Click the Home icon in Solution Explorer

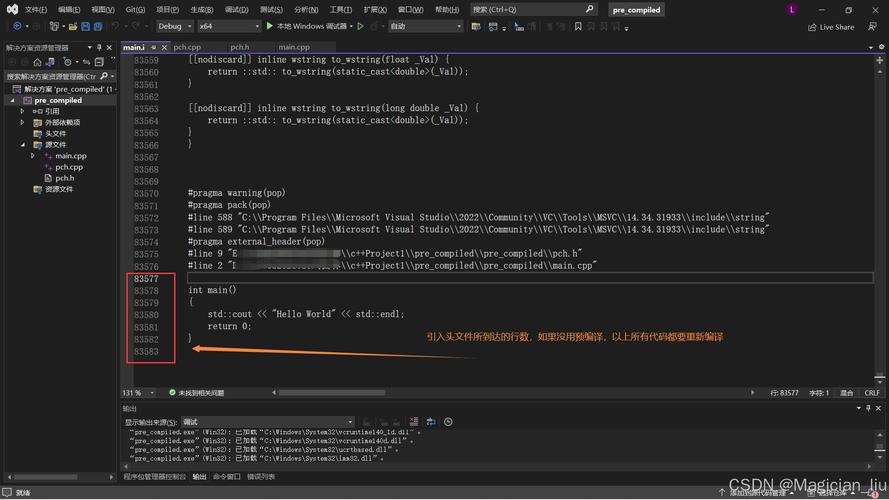37,62
